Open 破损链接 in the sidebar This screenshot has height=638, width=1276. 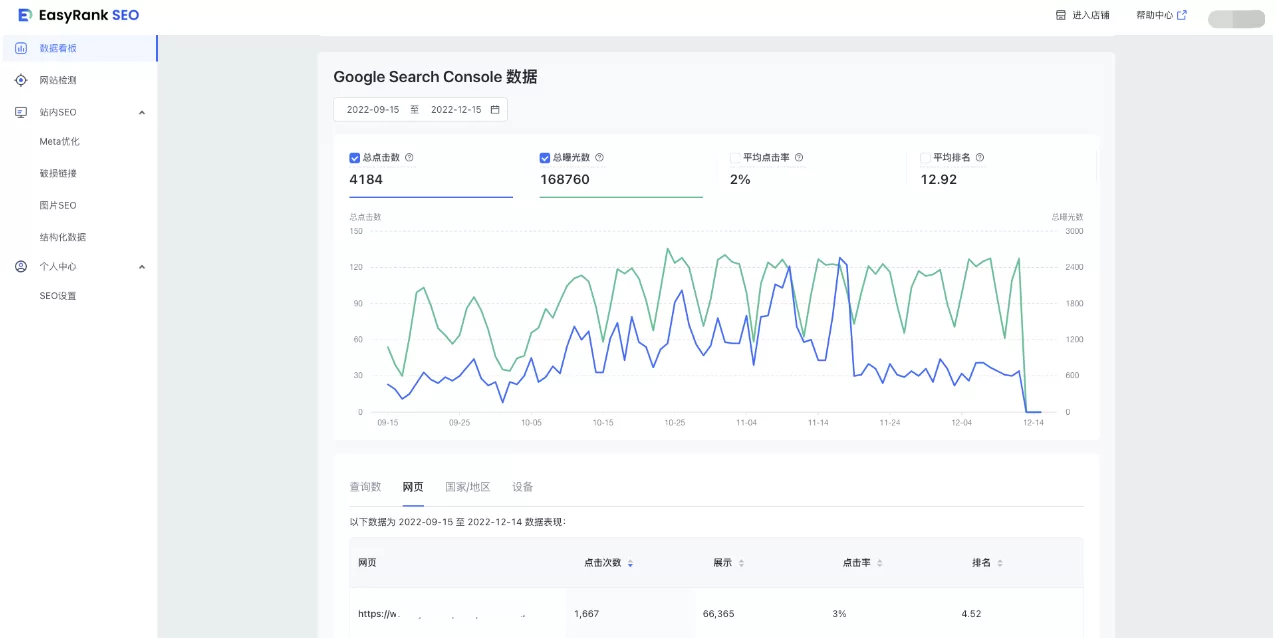coord(58,173)
